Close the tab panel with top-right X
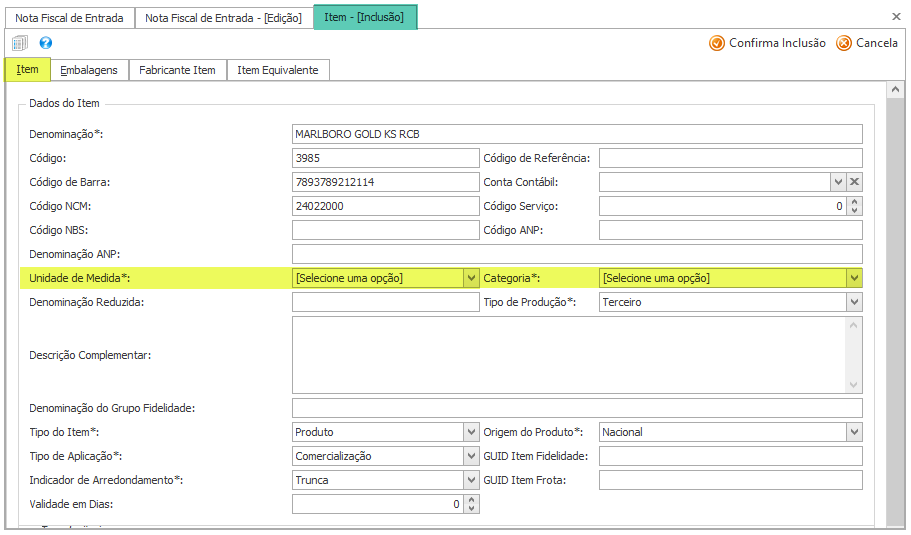 [895, 17]
